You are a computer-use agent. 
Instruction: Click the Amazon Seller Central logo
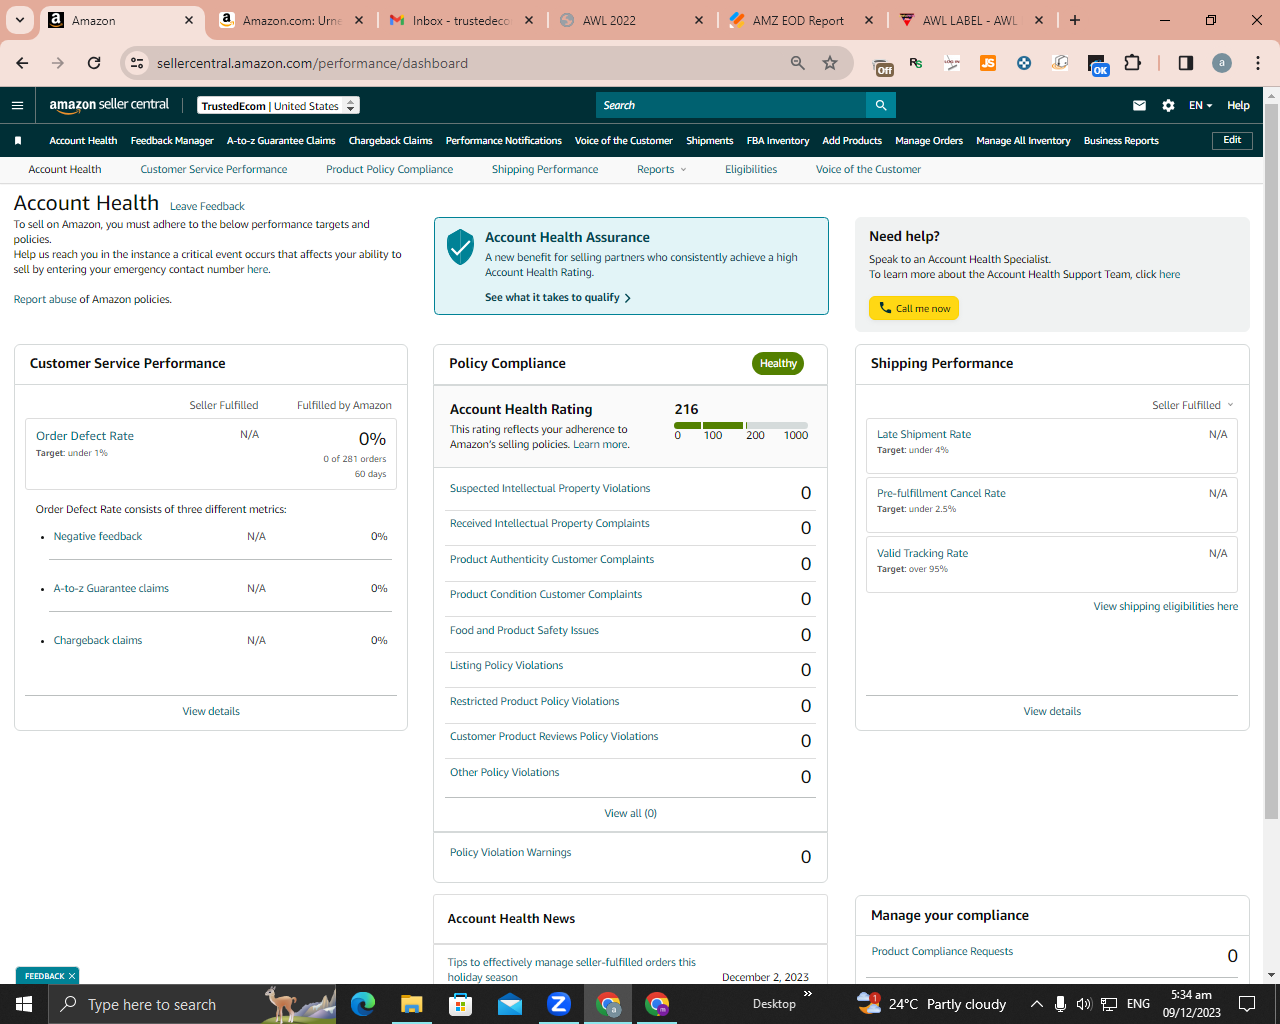(x=109, y=105)
